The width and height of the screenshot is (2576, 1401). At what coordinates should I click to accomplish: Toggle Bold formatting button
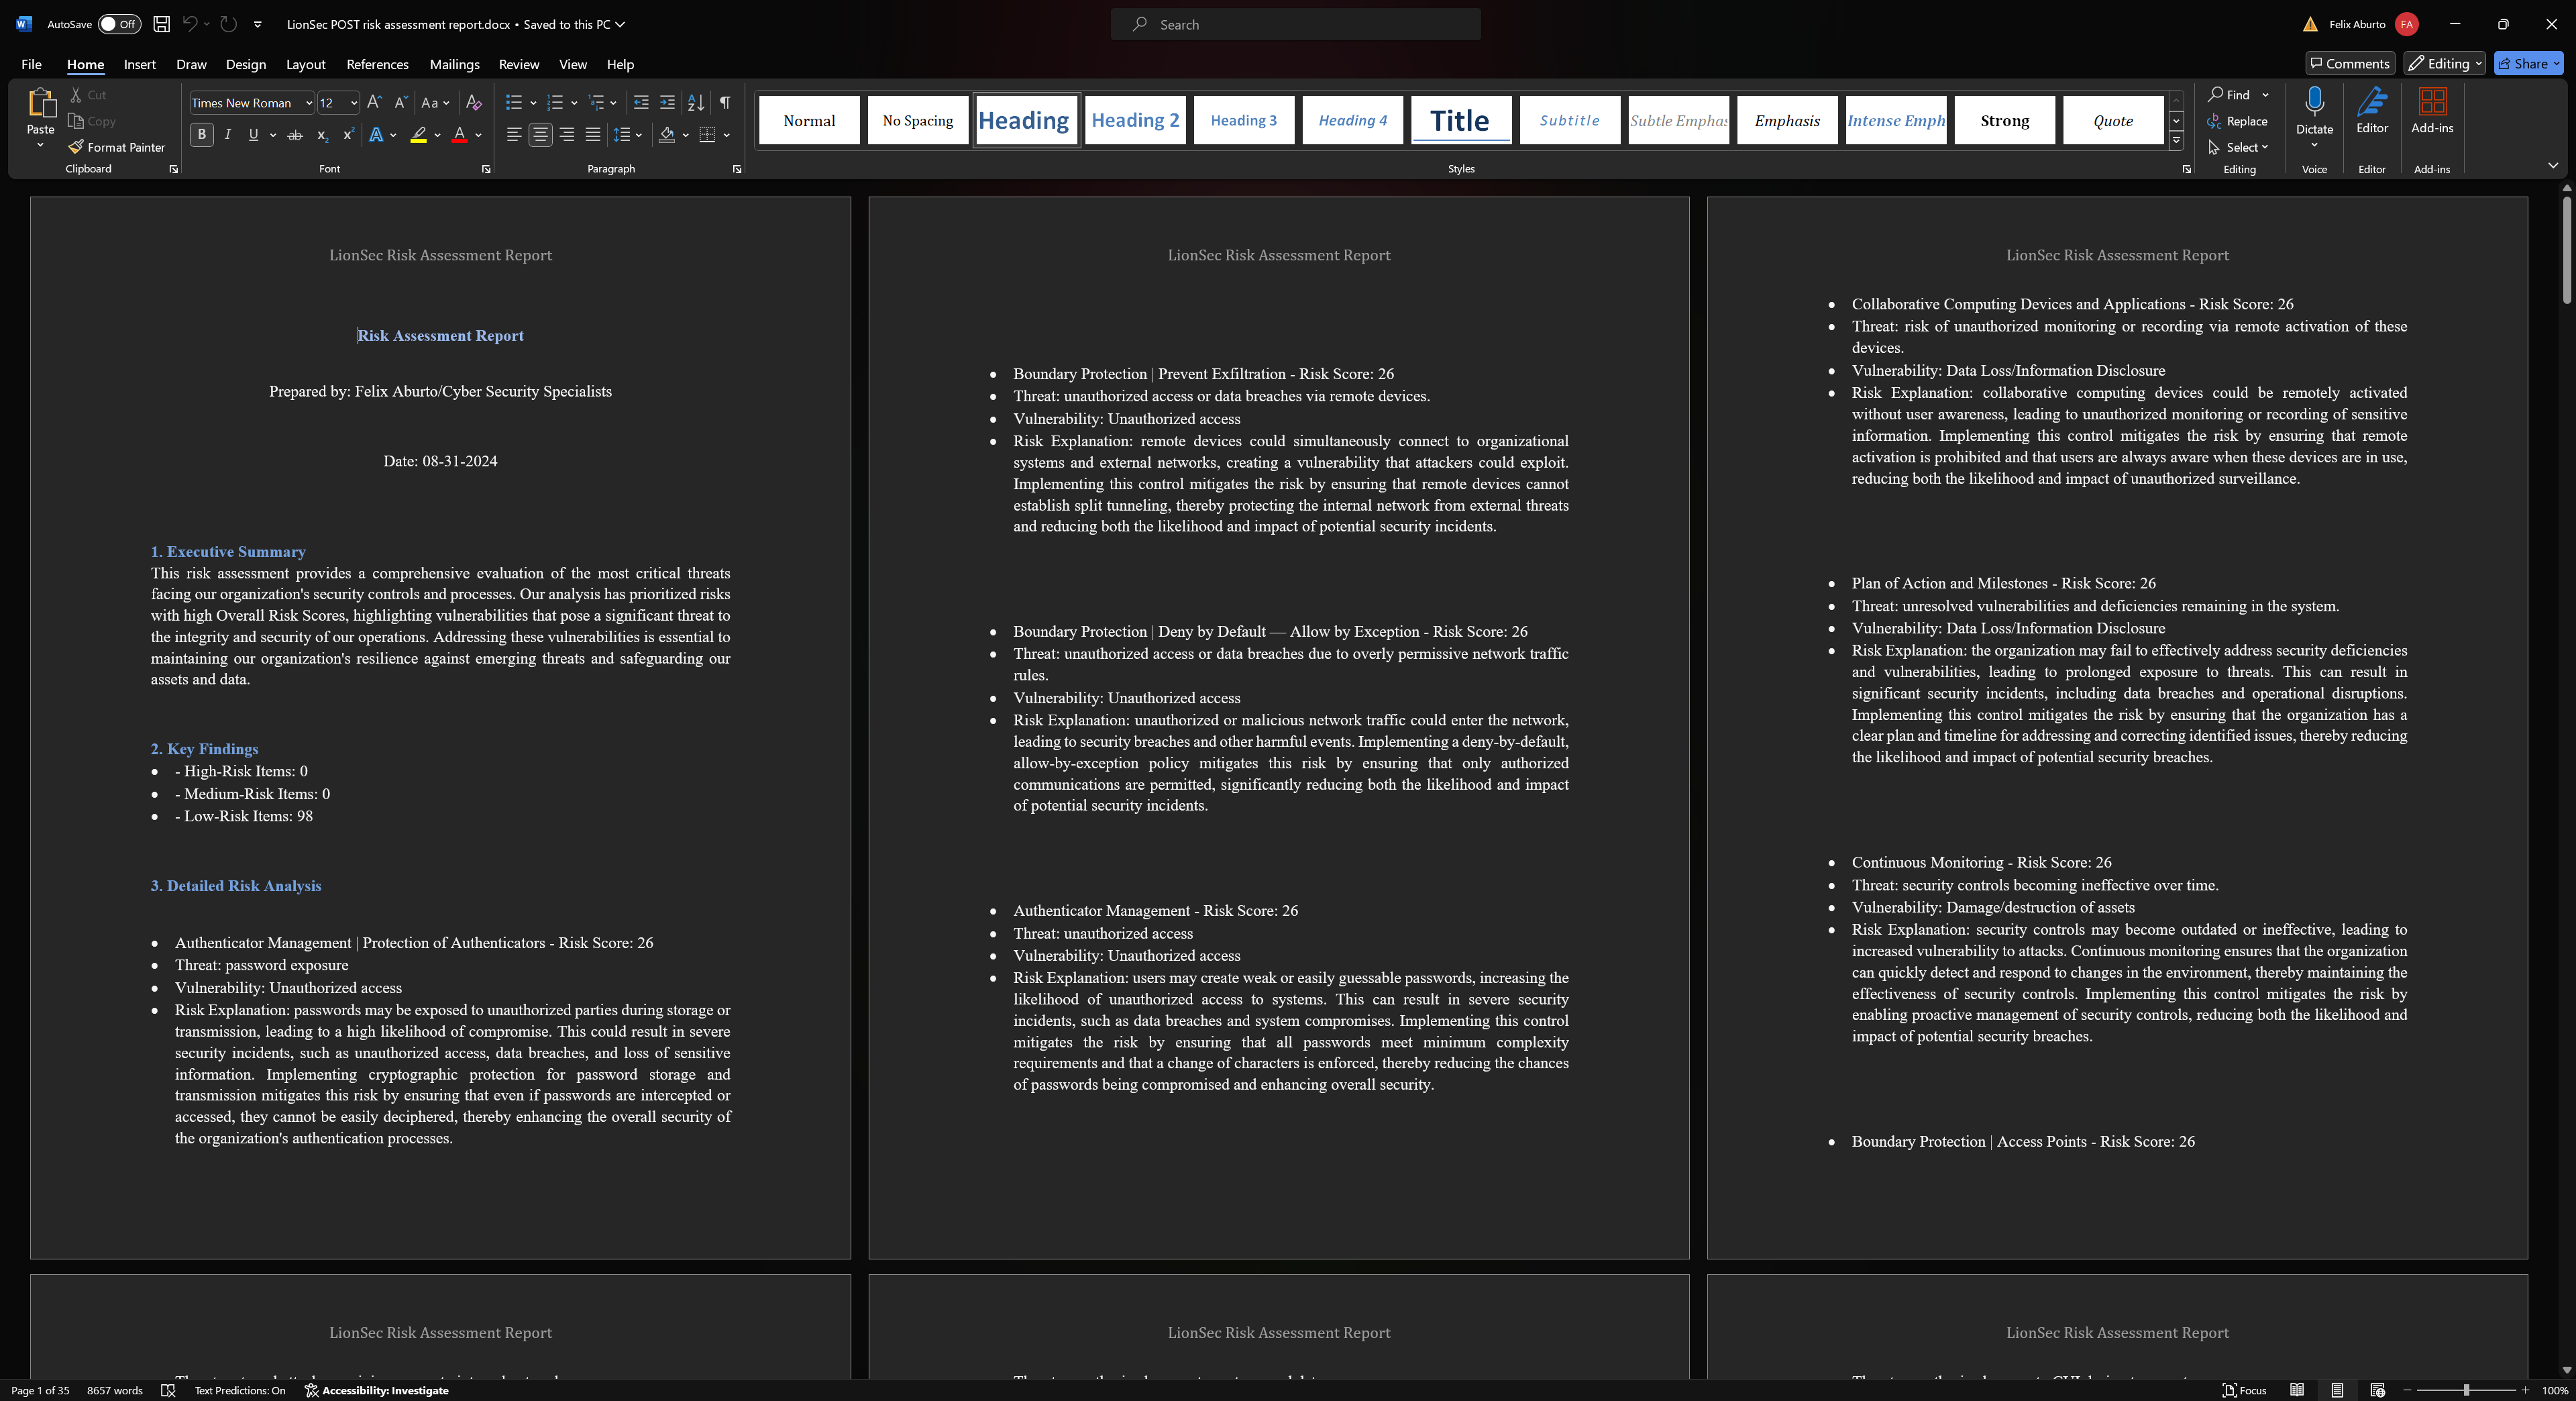[x=201, y=135]
